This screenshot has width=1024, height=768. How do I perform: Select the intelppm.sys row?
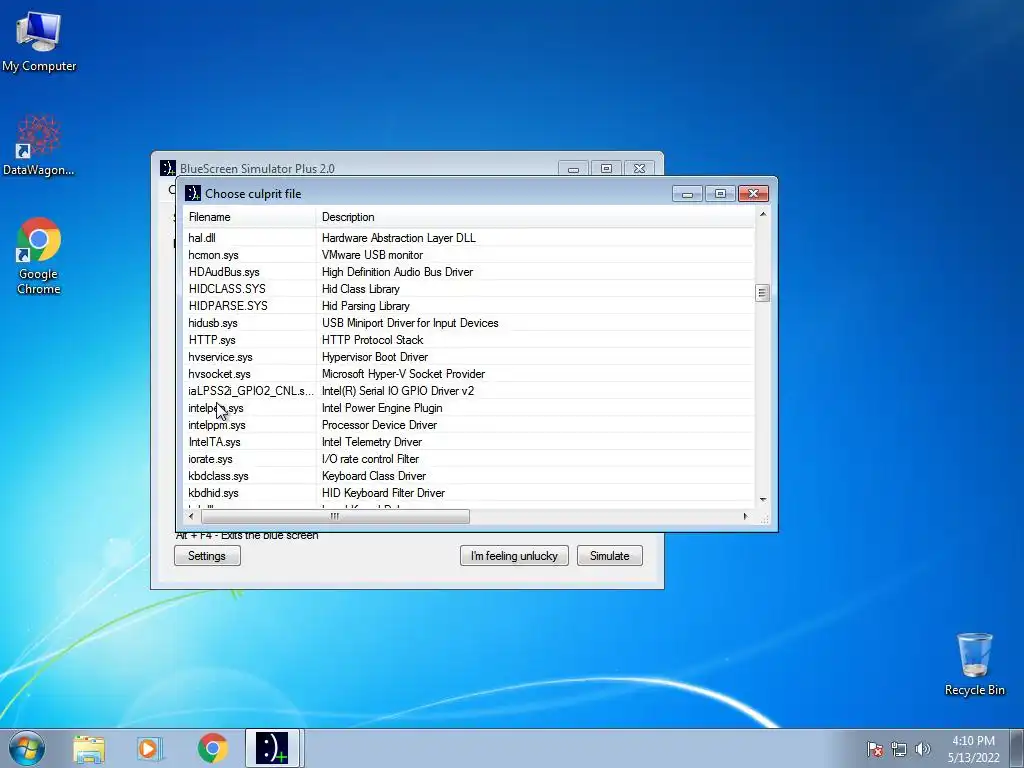(x=468, y=424)
